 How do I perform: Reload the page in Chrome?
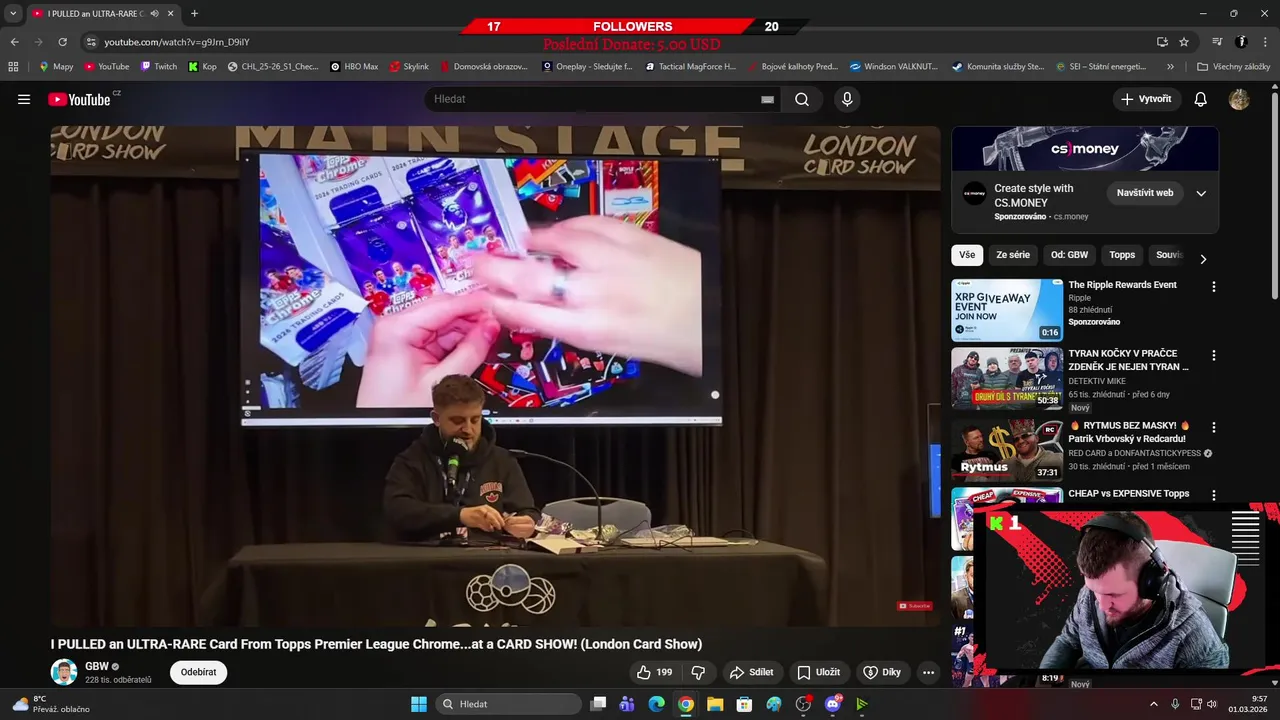click(x=62, y=42)
